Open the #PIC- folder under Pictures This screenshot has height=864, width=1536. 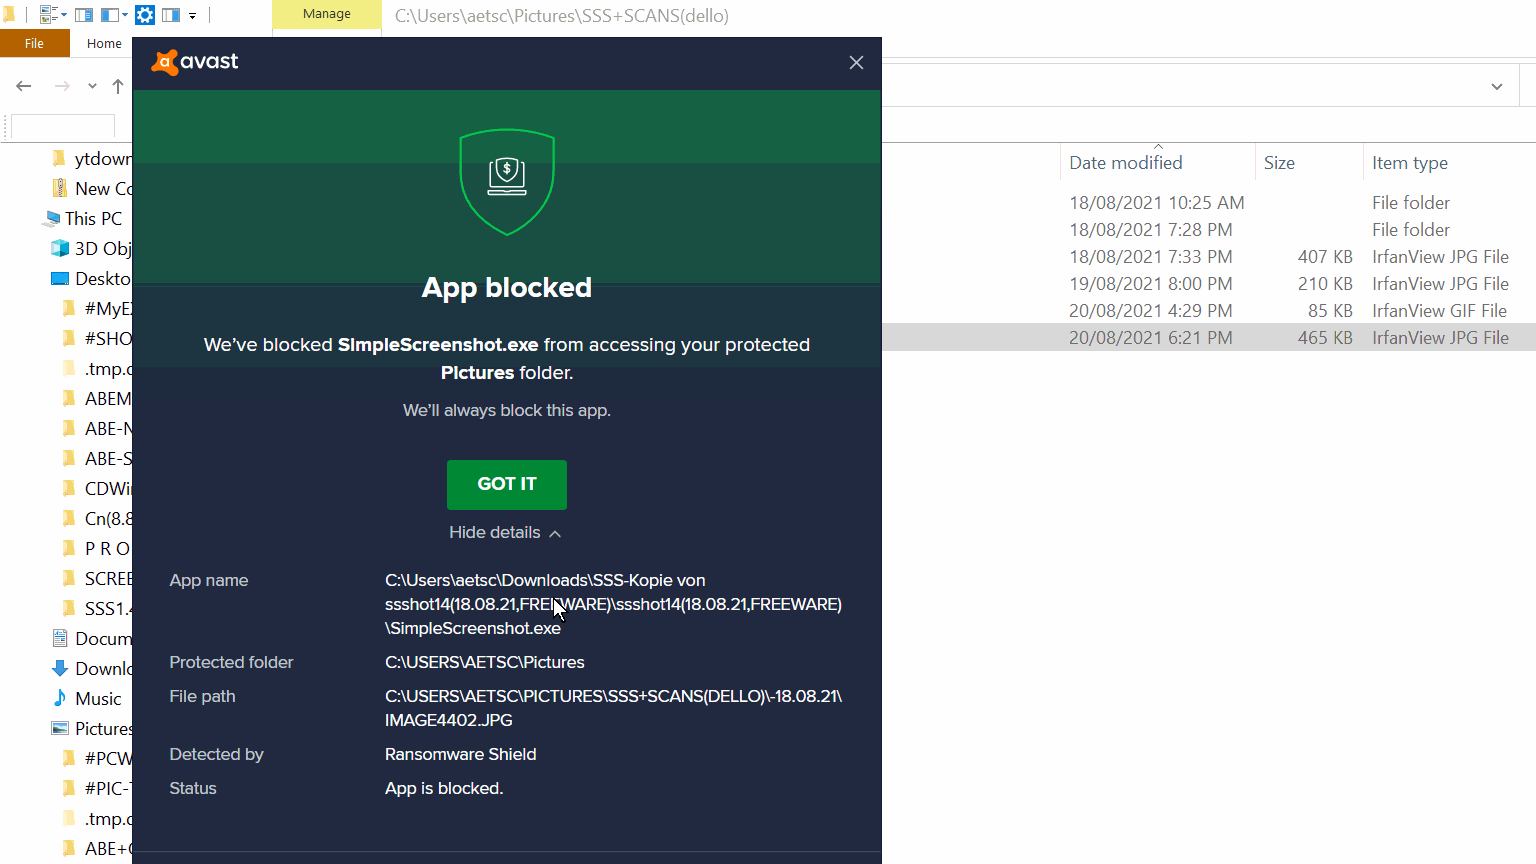click(x=96, y=789)
